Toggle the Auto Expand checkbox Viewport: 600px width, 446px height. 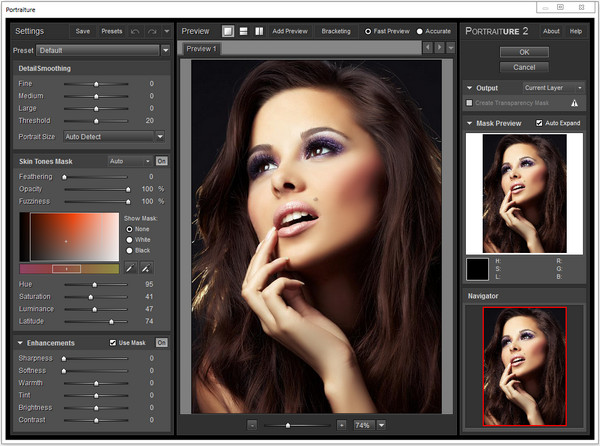pyautogui.click(x=540, y=123)
